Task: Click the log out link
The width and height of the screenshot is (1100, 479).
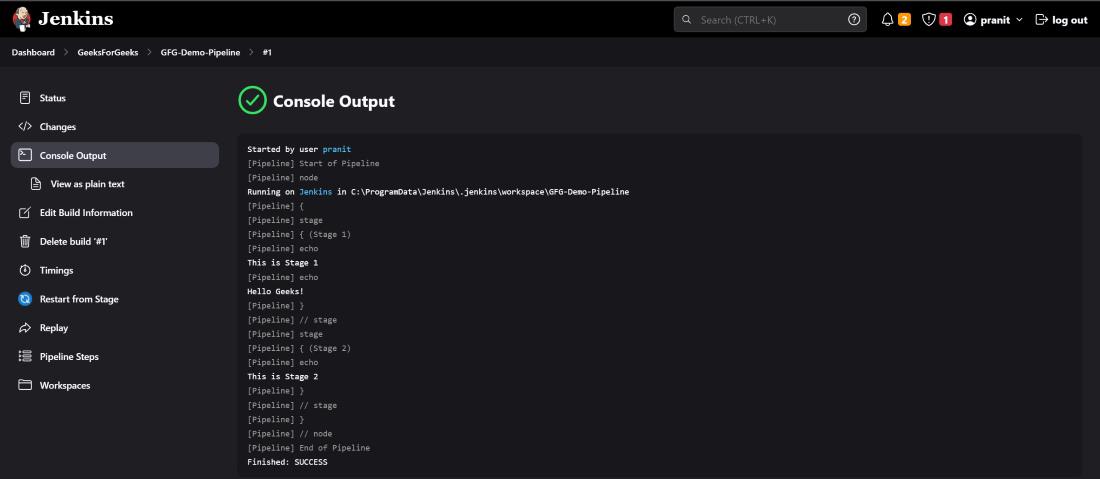Action: (x=1061, y=19)
